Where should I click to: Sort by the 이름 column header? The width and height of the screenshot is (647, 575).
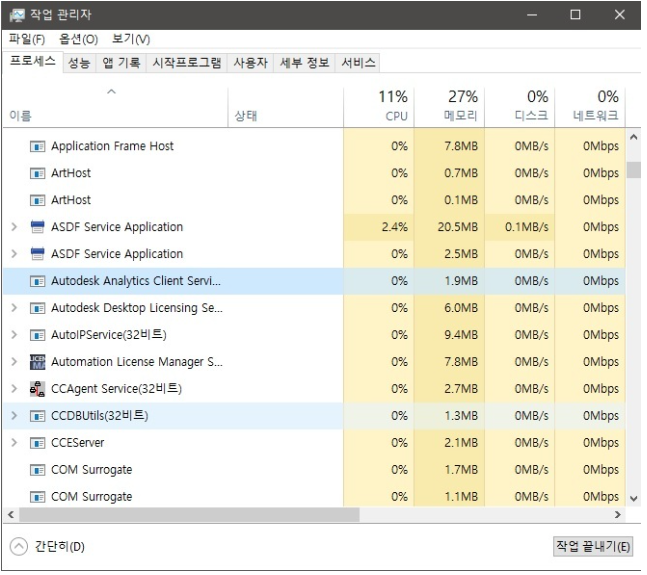(116, 107)
